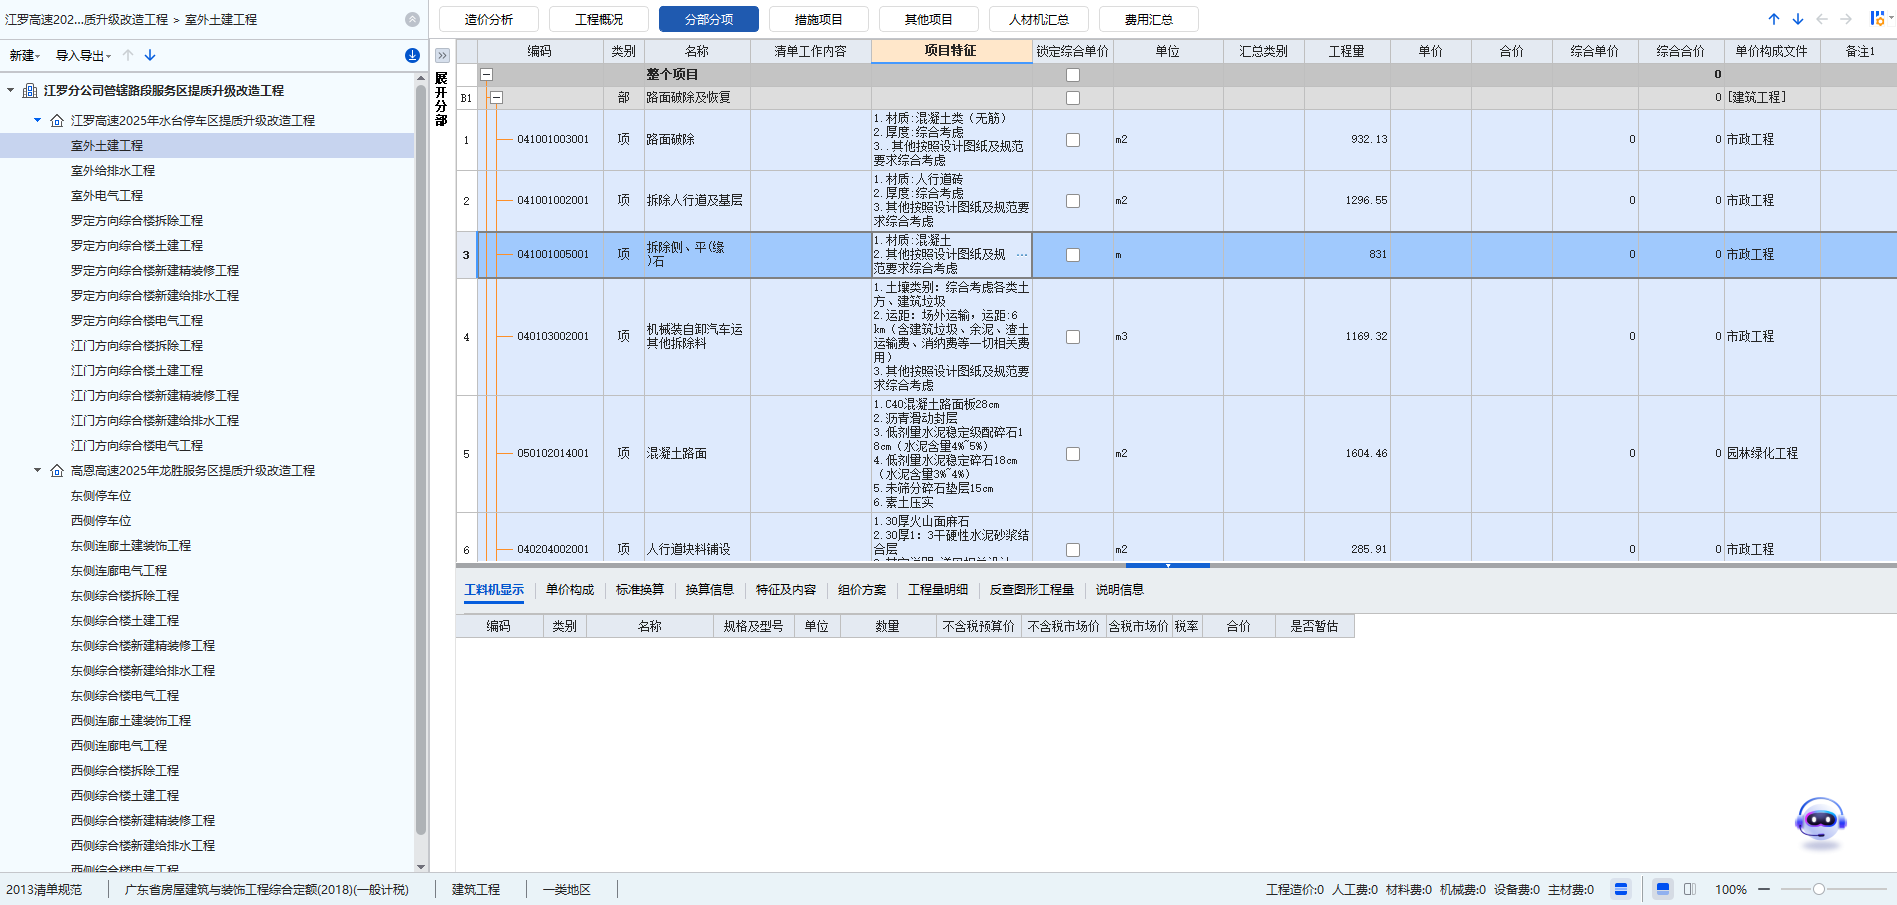Viewport: 1897px width, 905px height.
Task: Click the blue download icon in project panel
Action: 412,56
